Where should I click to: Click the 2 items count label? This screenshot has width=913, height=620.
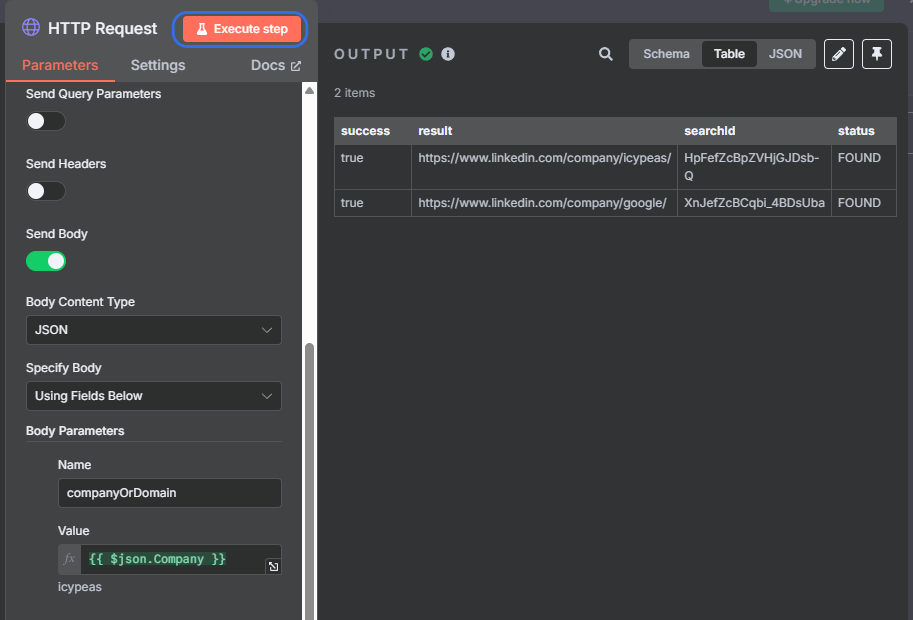(x=354, y=93)
